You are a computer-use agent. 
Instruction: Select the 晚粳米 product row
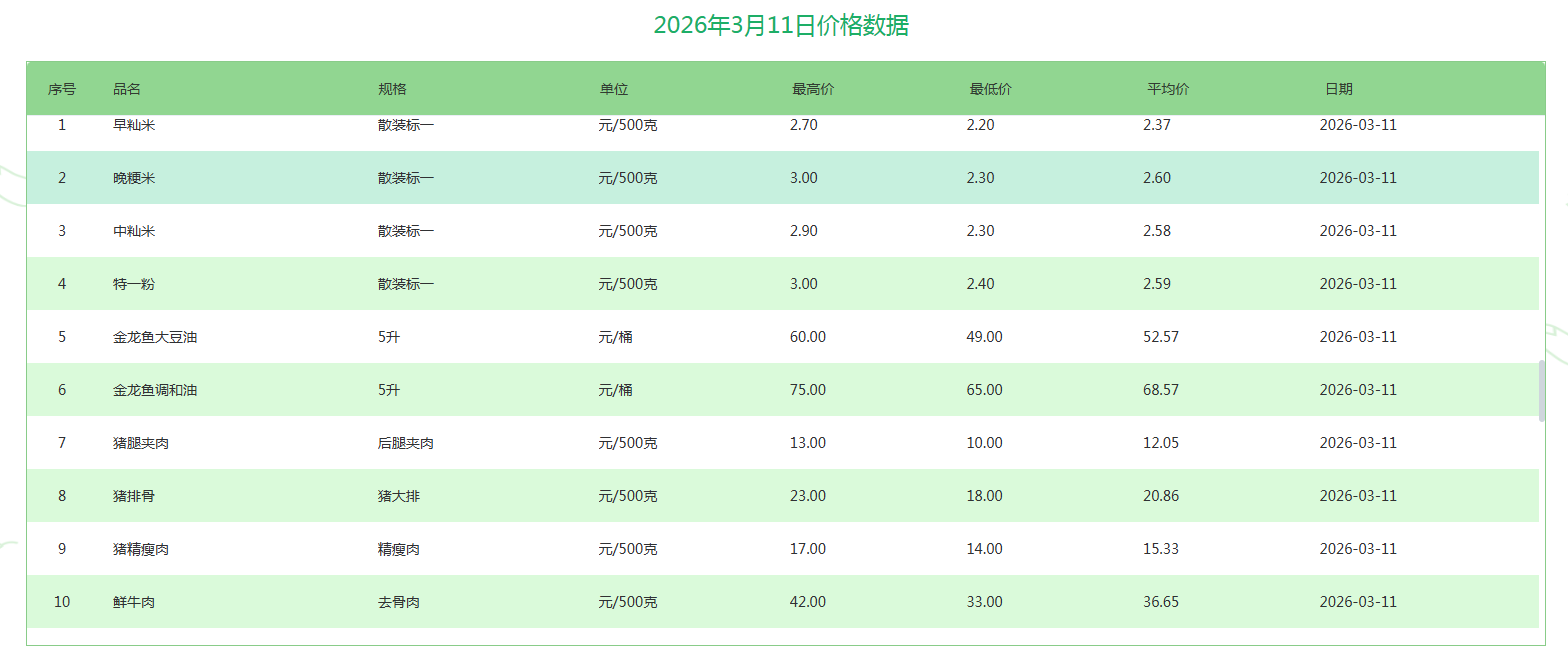pos(134,178)
